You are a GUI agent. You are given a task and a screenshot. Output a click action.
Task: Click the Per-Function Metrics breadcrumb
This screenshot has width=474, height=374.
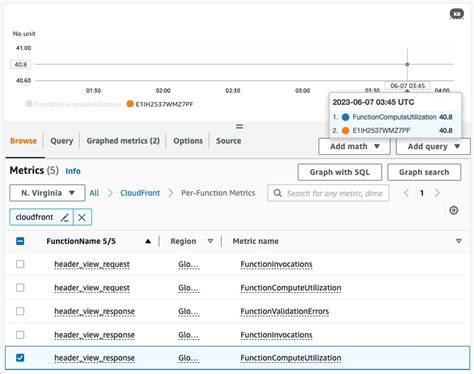218,193
